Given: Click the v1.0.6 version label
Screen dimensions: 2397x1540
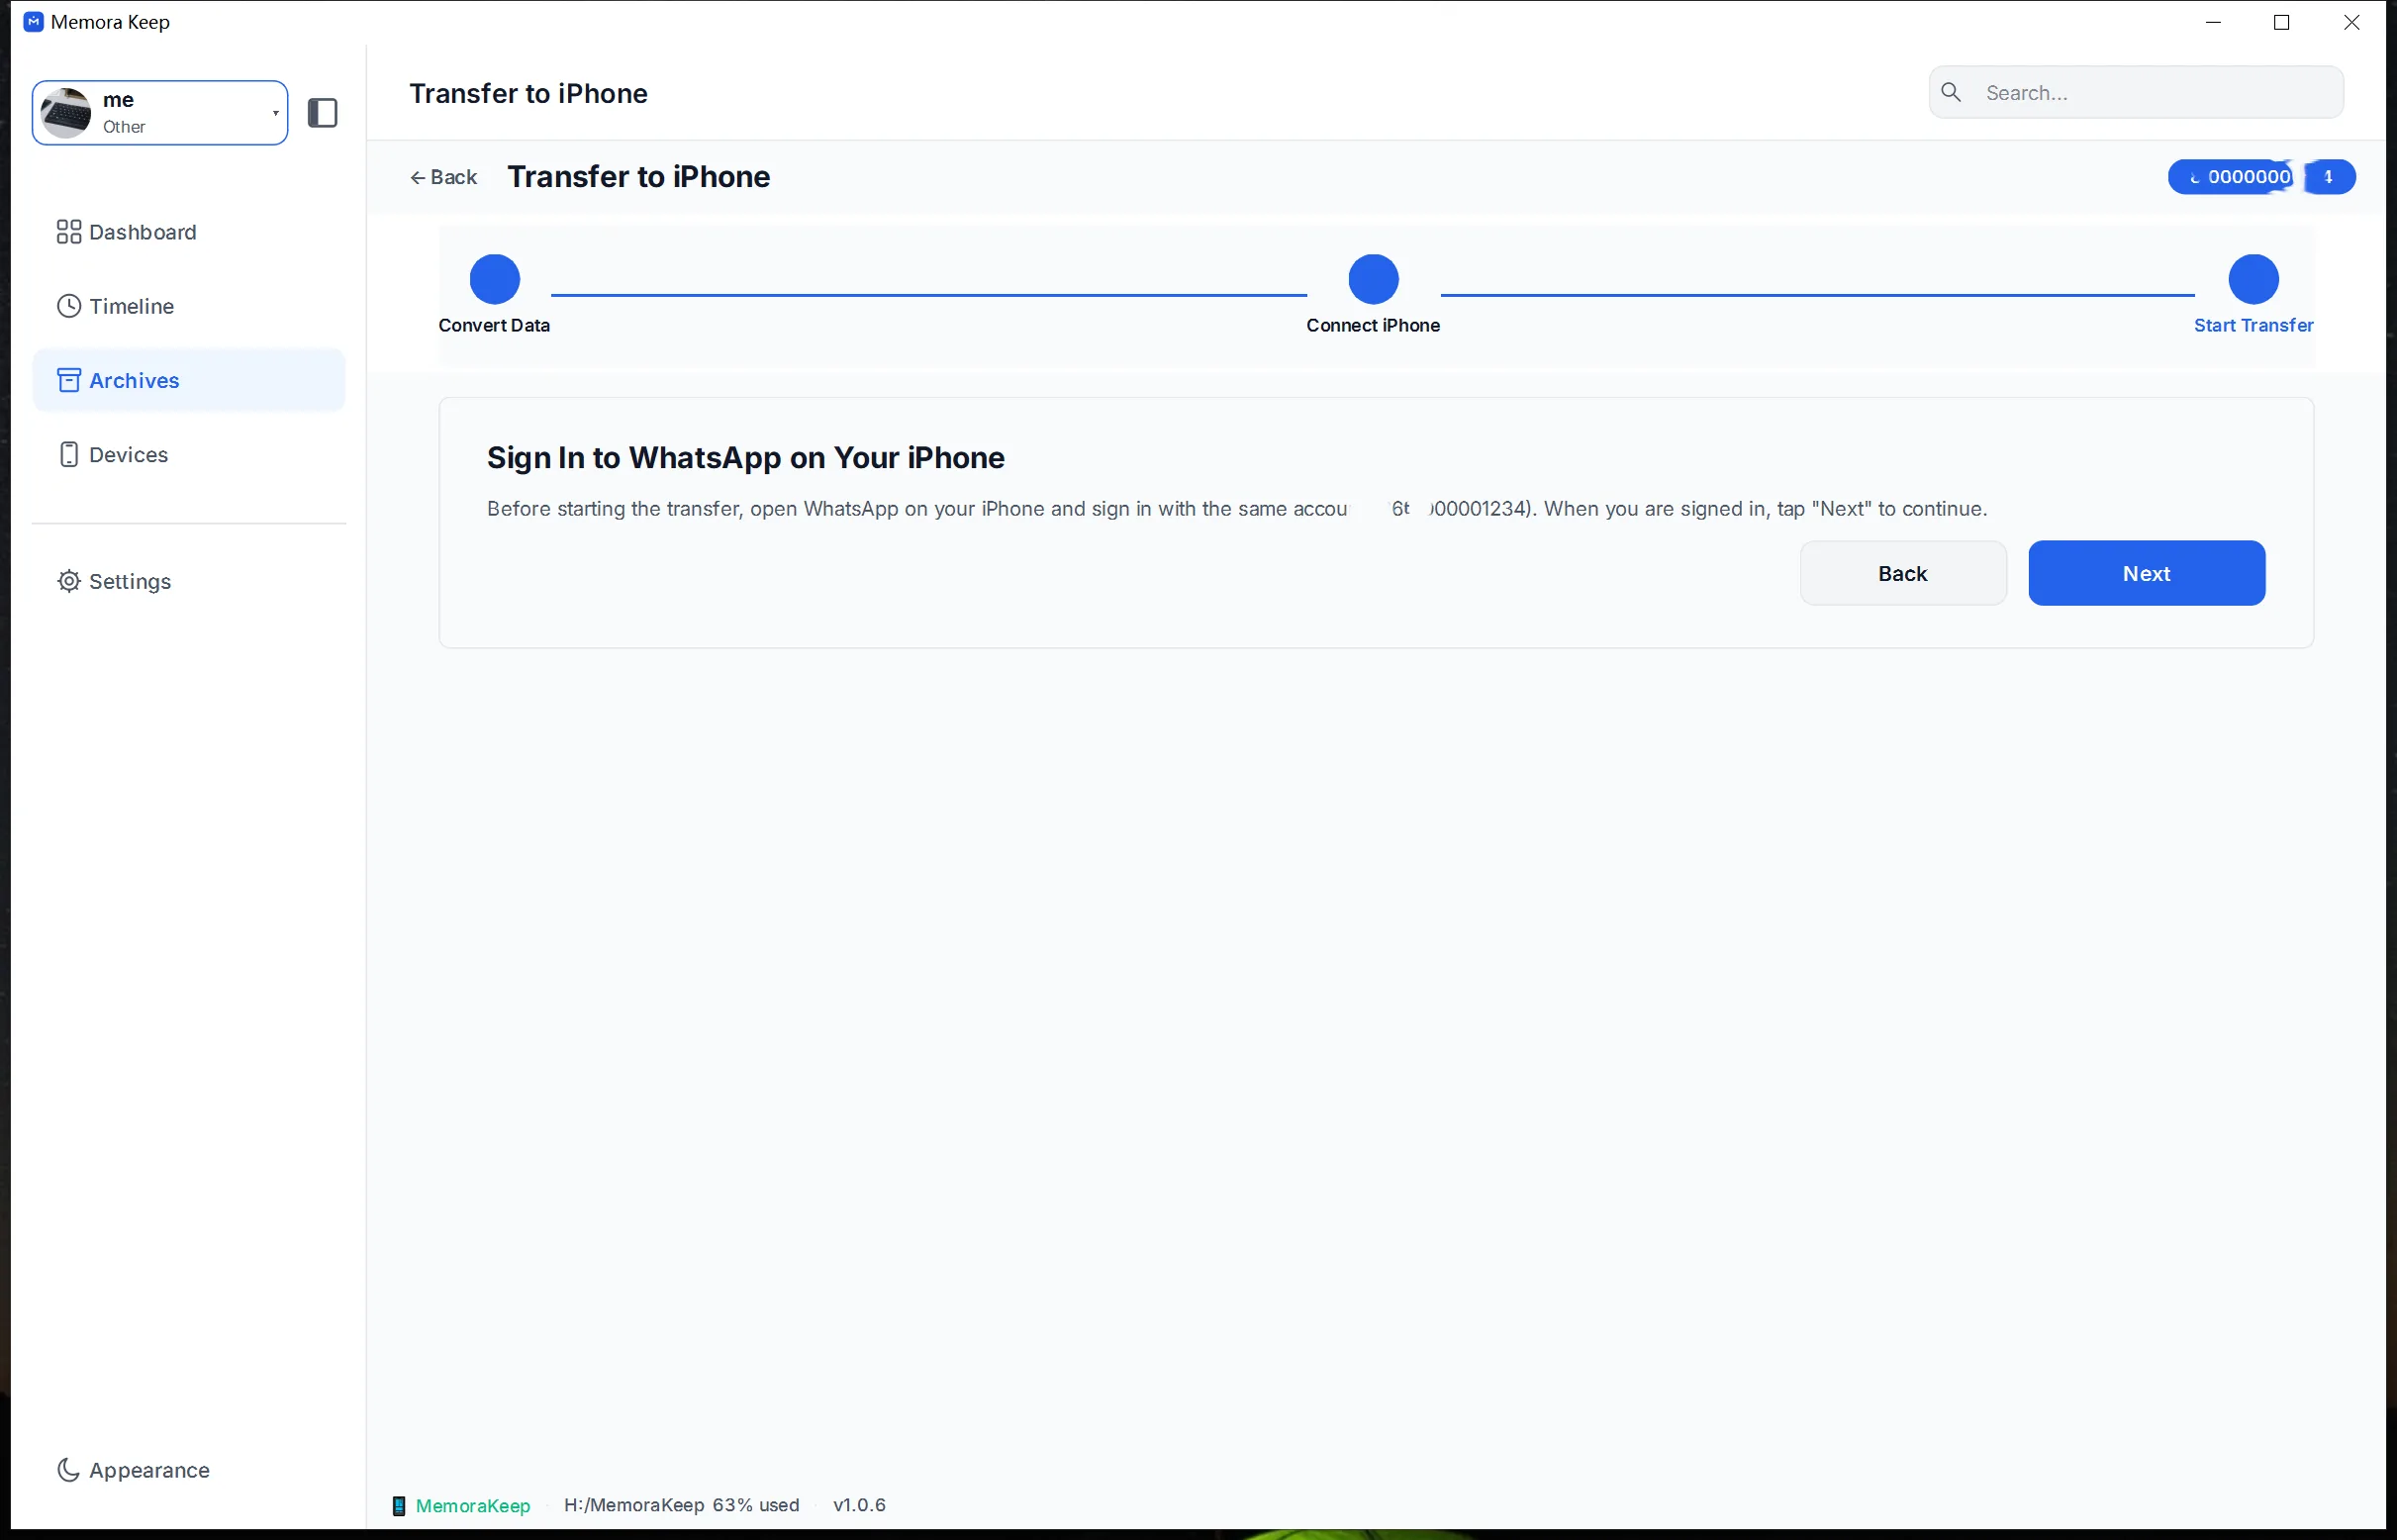Looking at the screenshot, I should tap(859, 1505).
